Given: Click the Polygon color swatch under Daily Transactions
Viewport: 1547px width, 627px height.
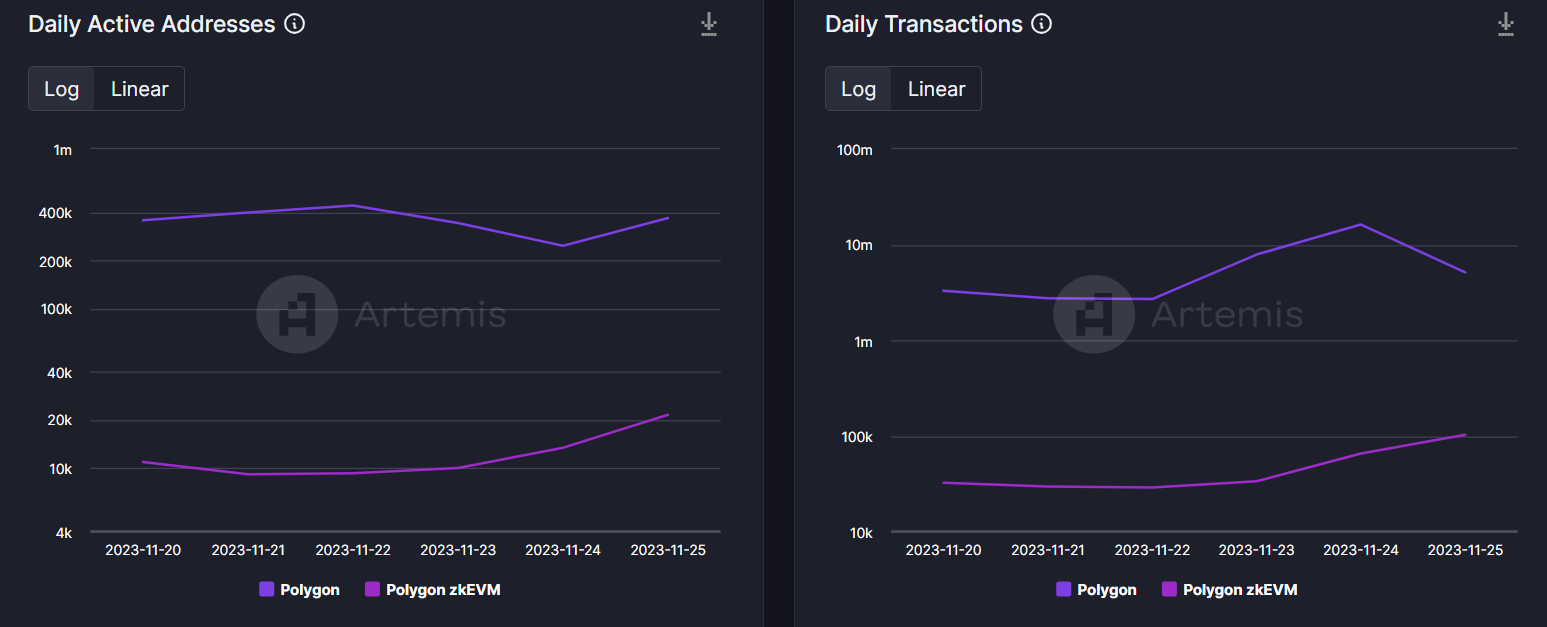Looking at the screenshot, I should coord(1064,589).
